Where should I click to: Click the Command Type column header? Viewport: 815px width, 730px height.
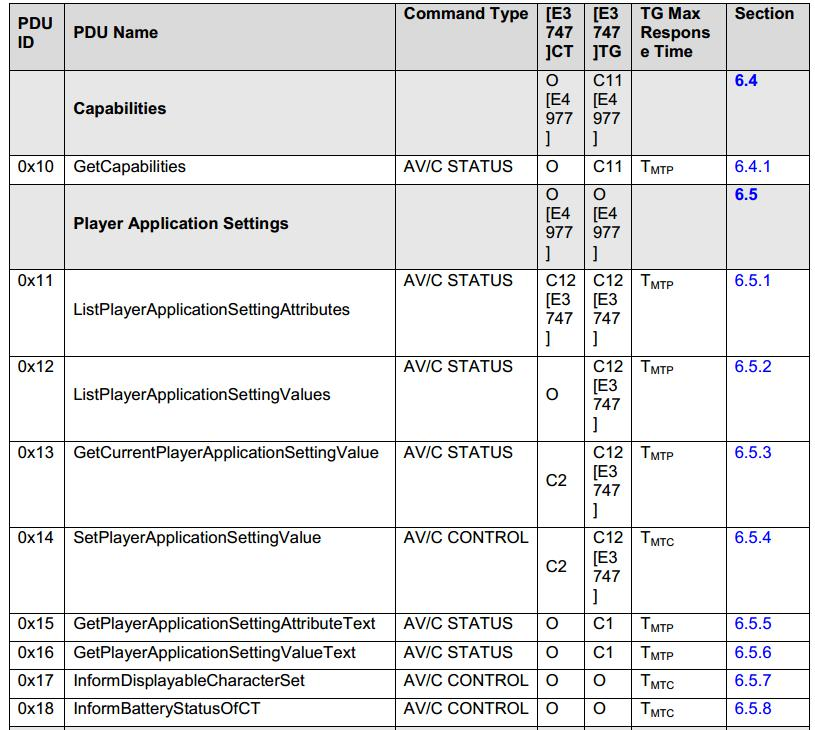tap(466, 14)
